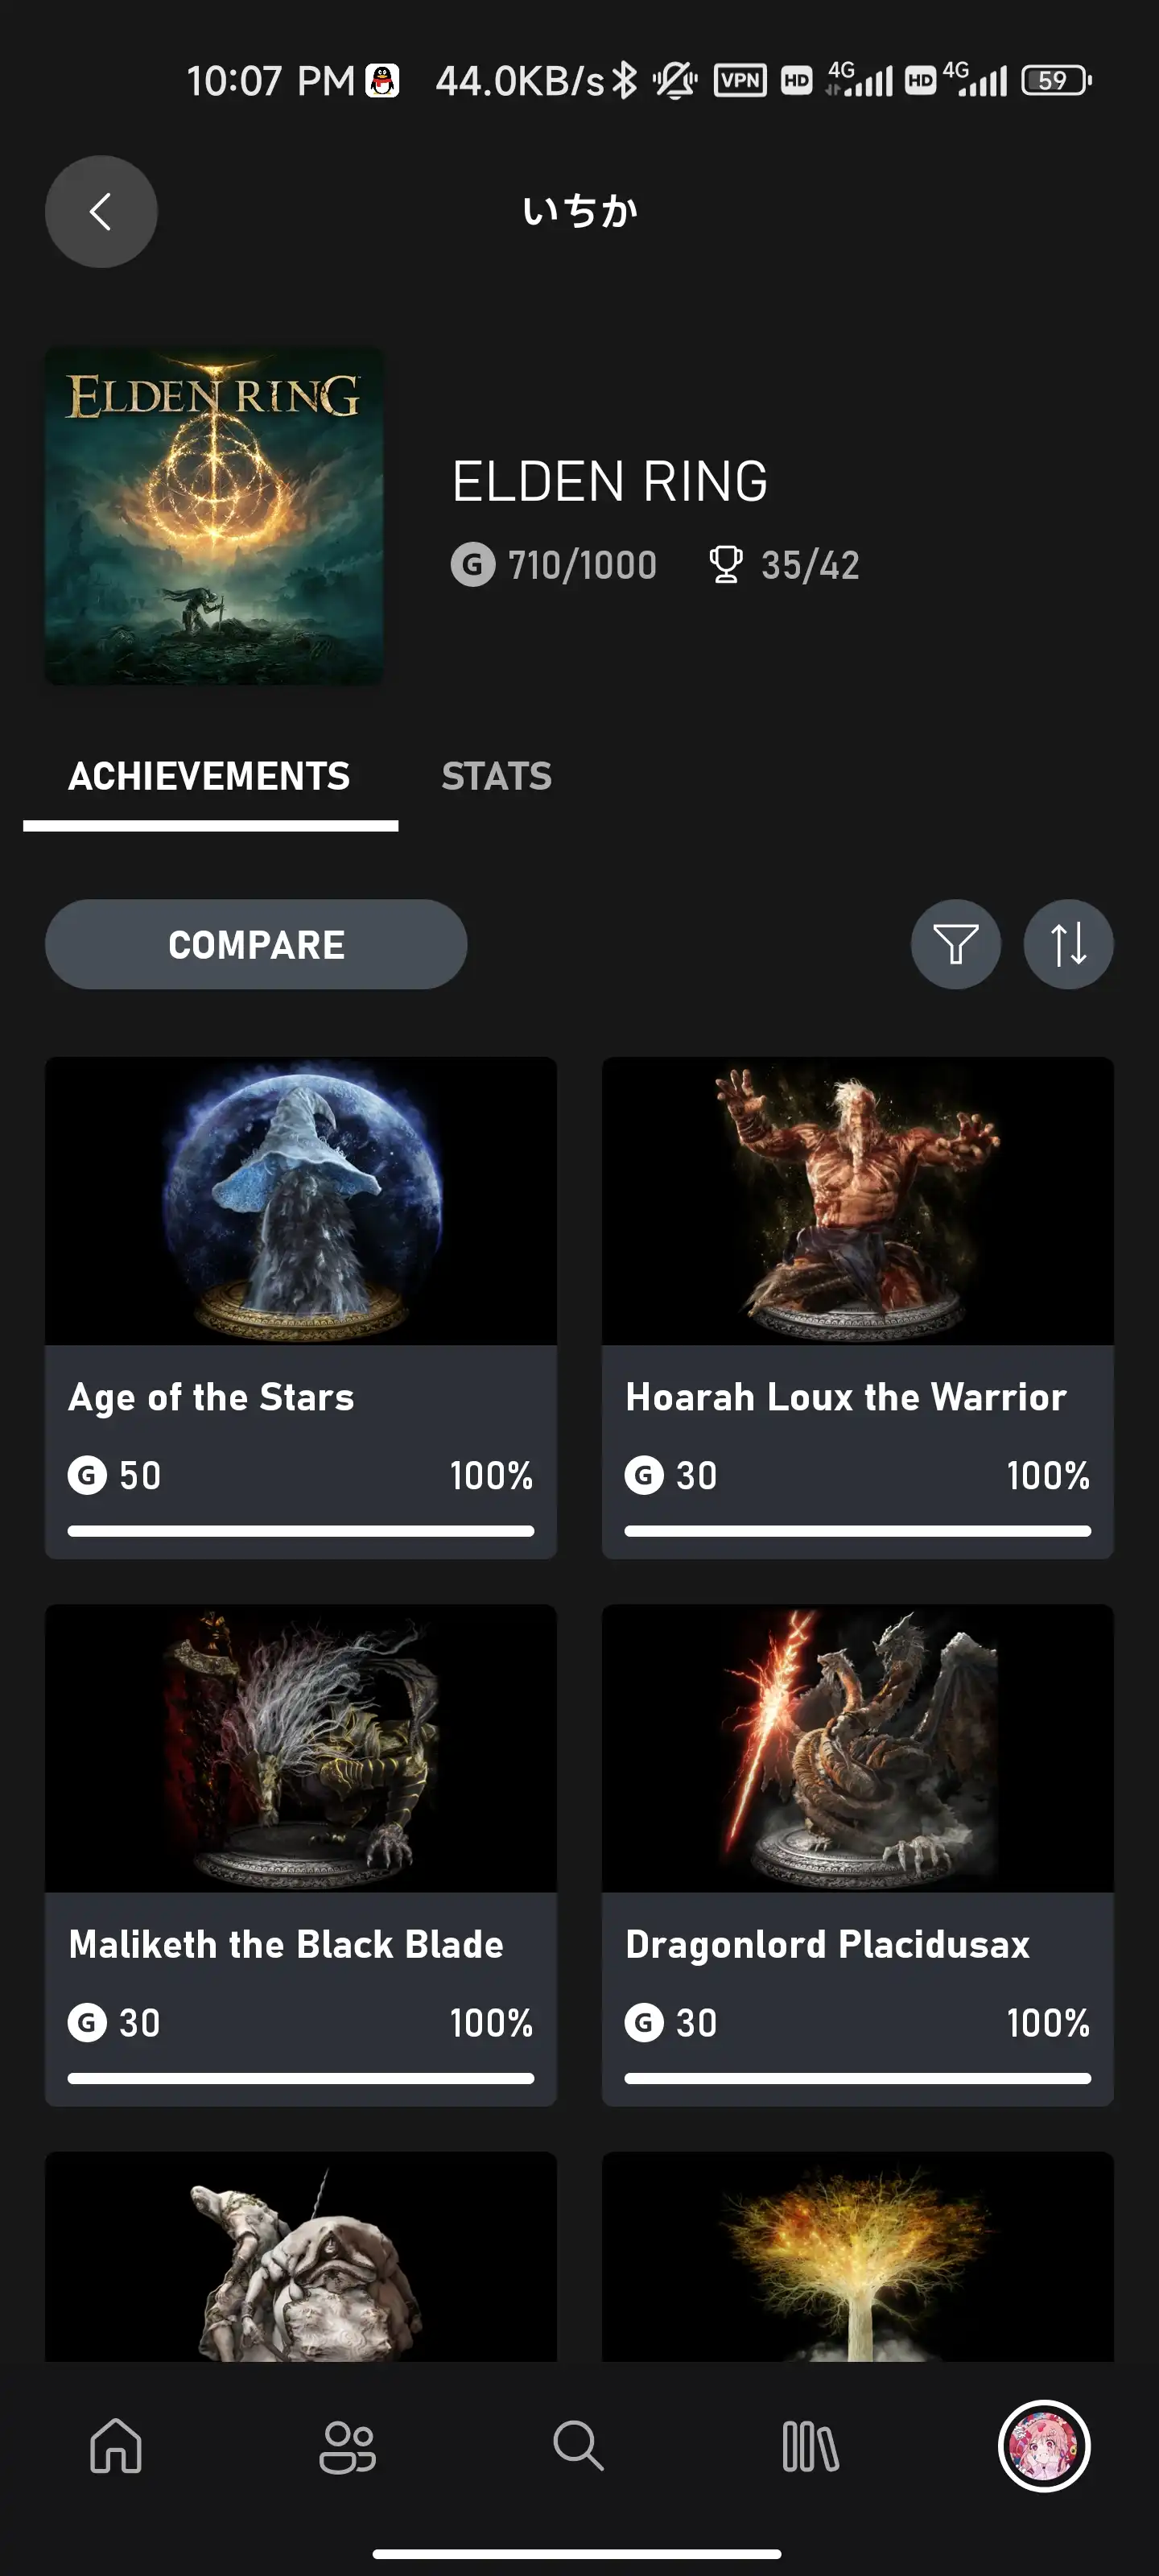Go to the Home tab icon

click(x=116, y=2446)
